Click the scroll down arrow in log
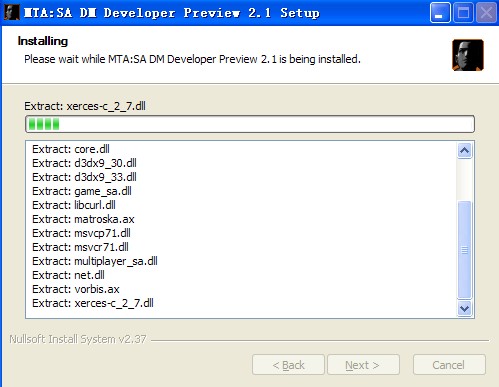 464,308
